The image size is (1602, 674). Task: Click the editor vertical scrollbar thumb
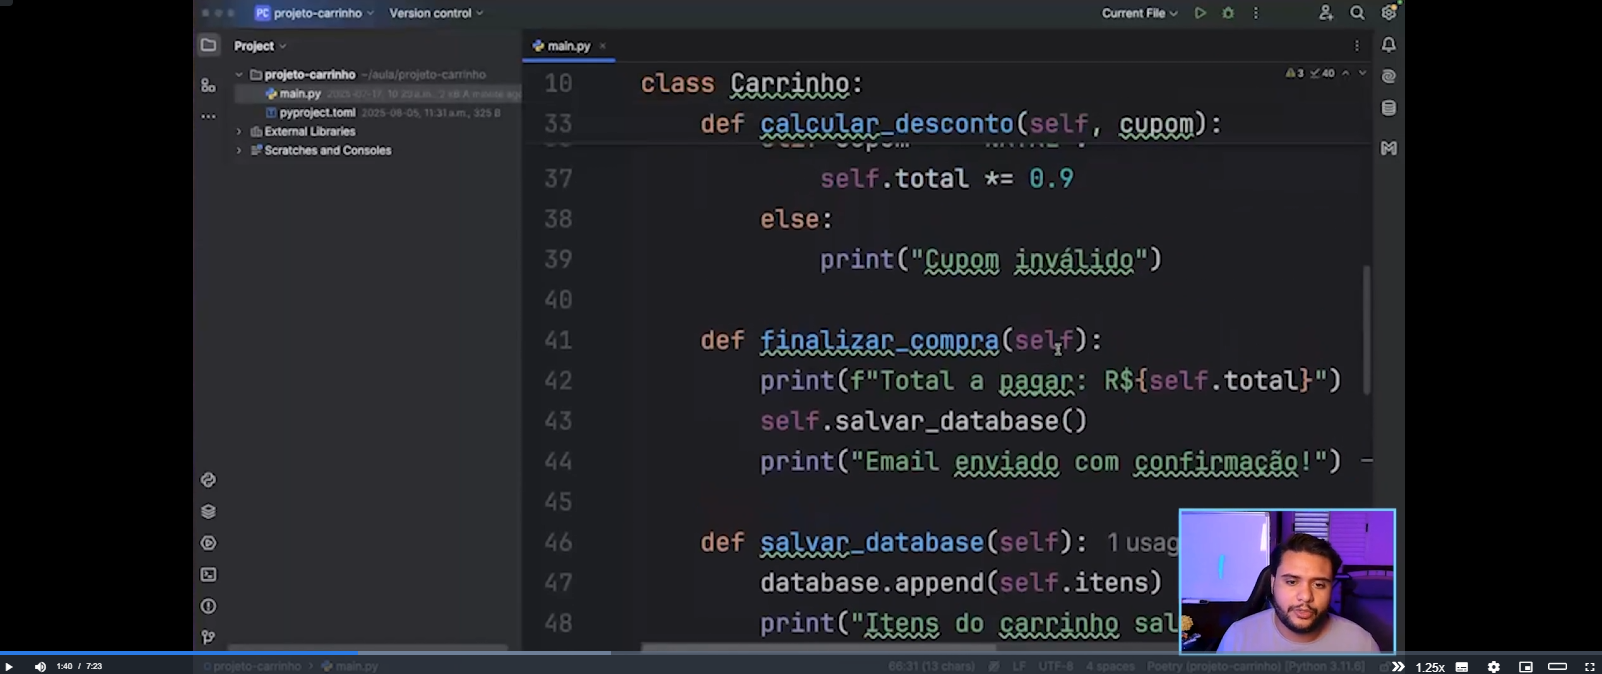click(x=1366, y=330)
